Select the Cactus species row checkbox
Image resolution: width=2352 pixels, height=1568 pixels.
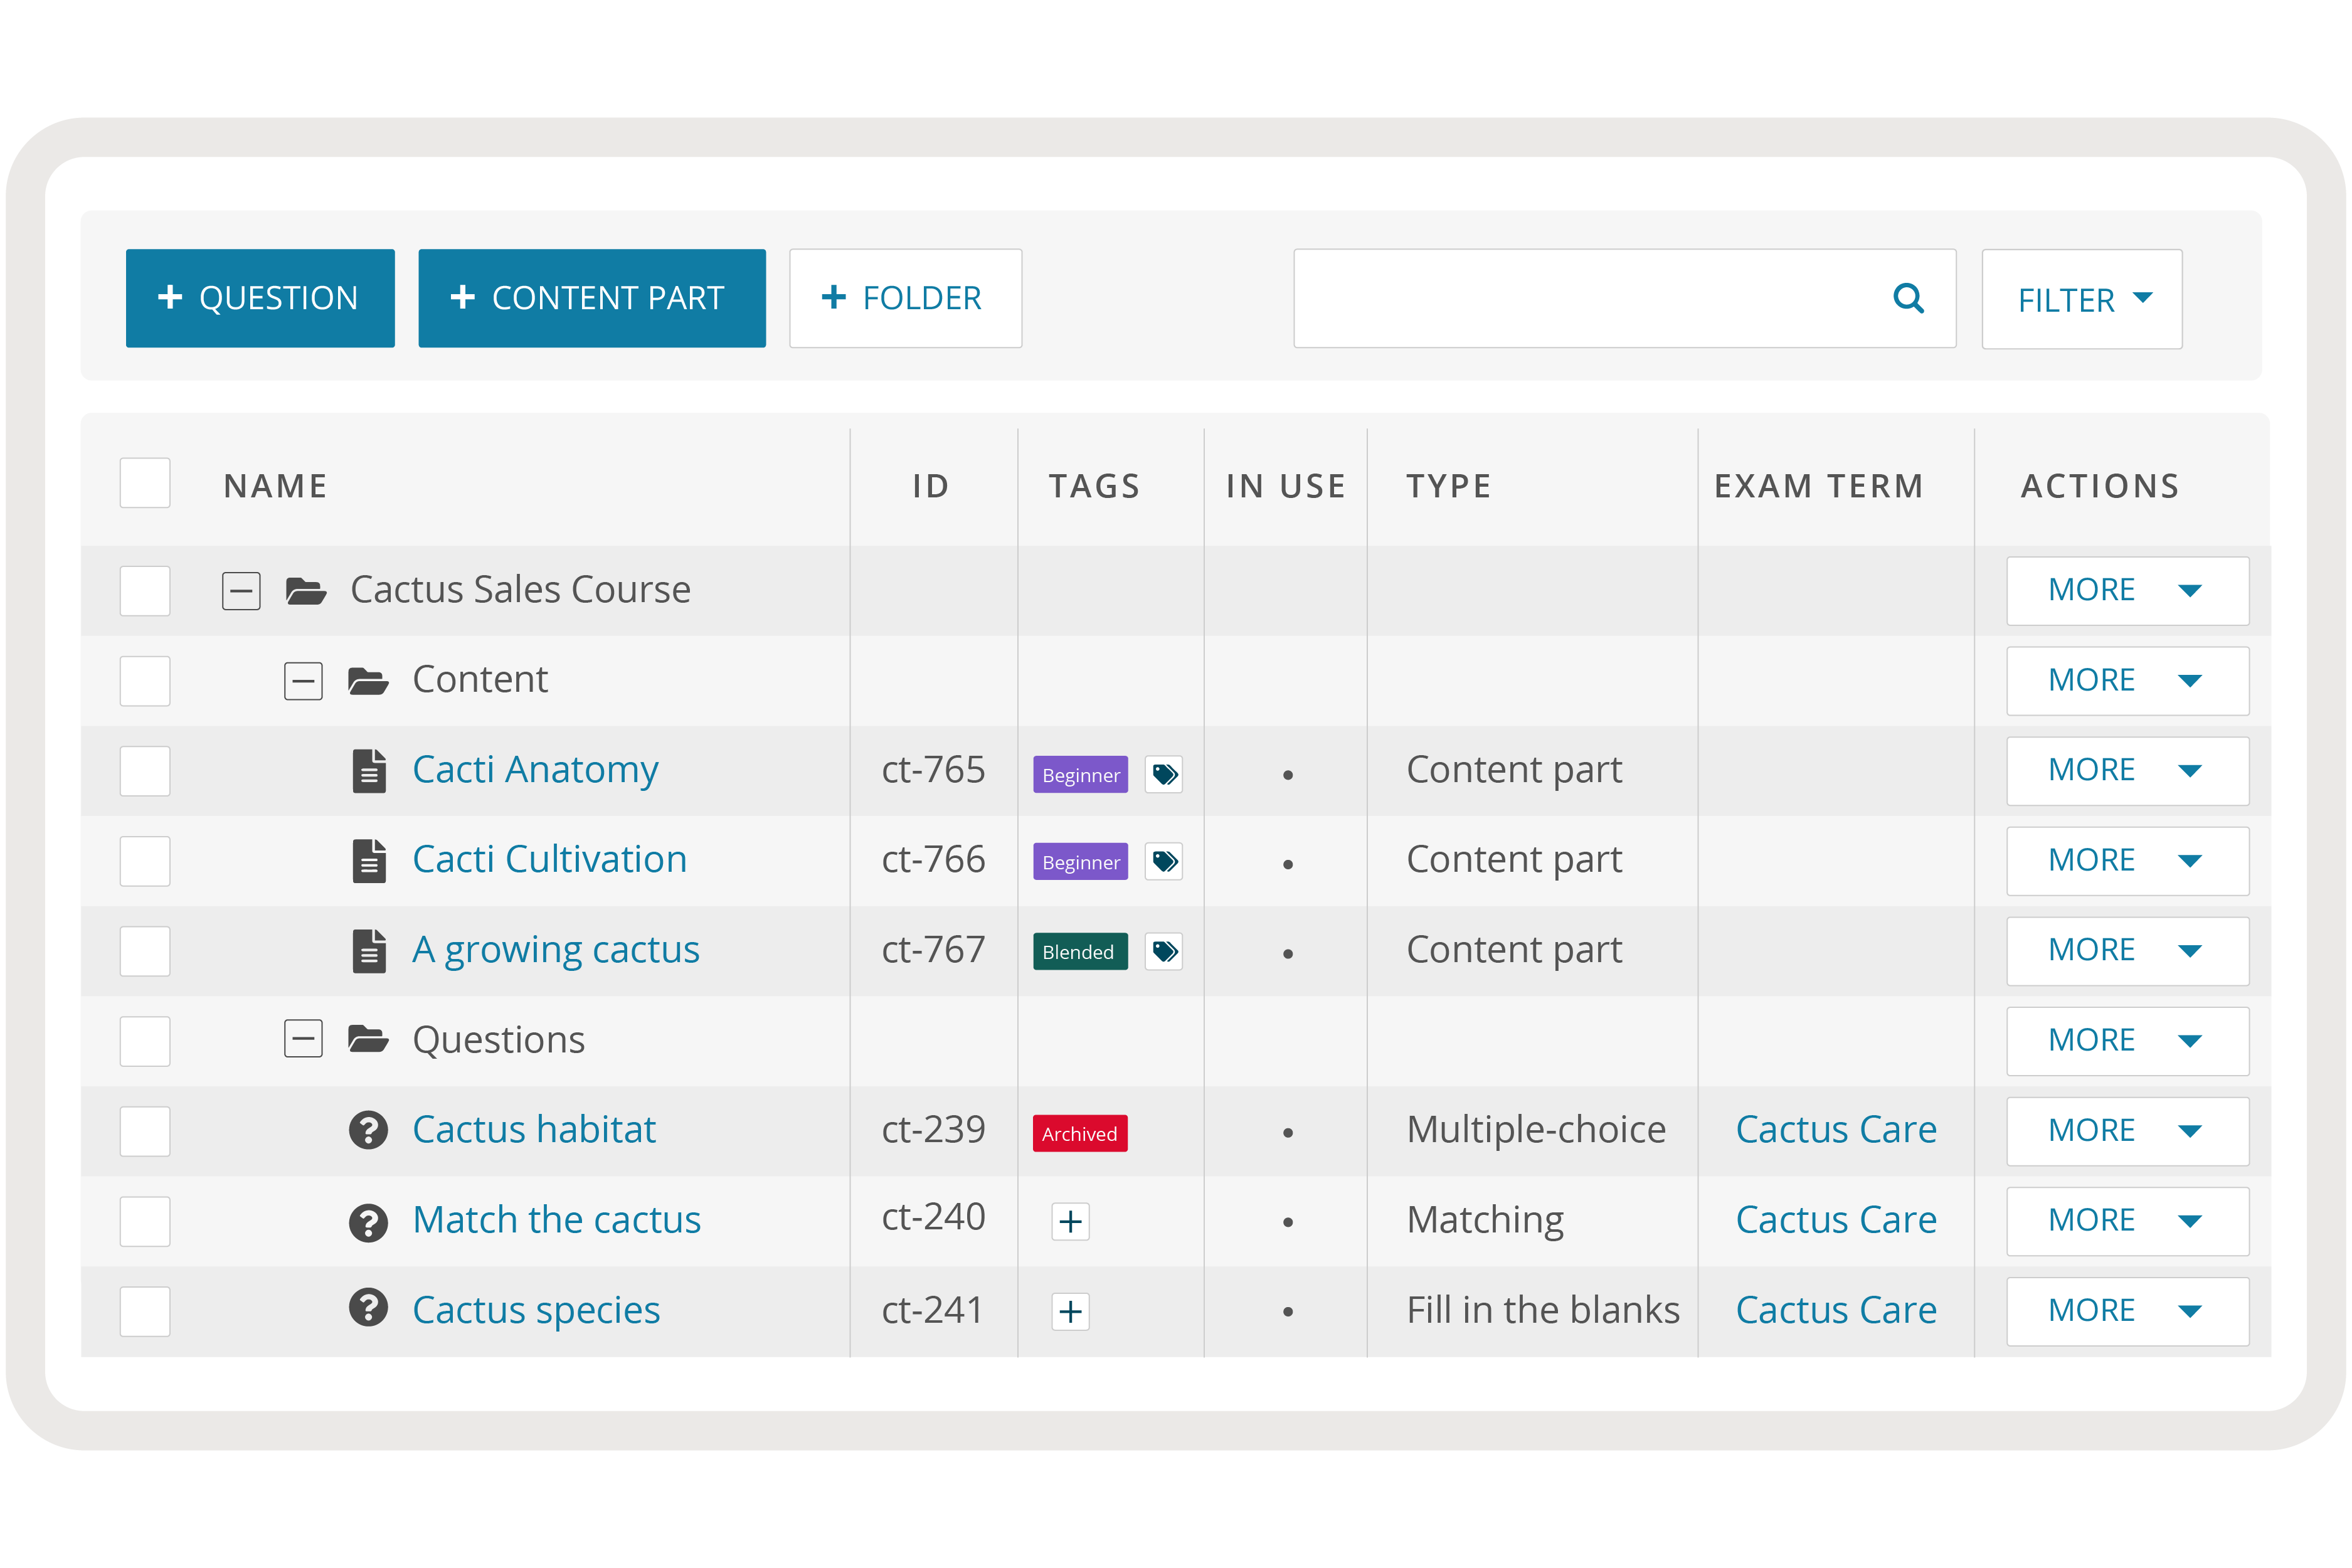click(145, 1311)
